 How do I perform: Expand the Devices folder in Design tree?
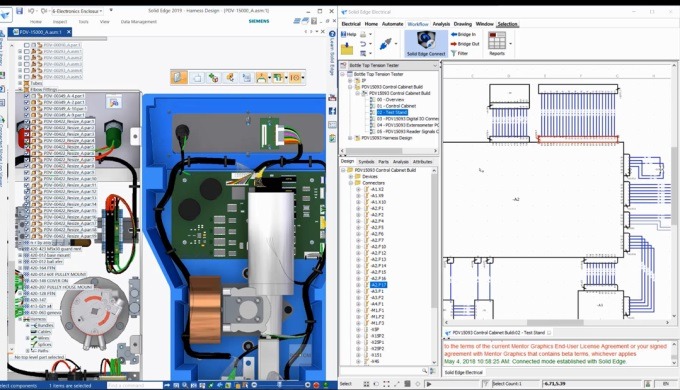[x=351, y=177]
